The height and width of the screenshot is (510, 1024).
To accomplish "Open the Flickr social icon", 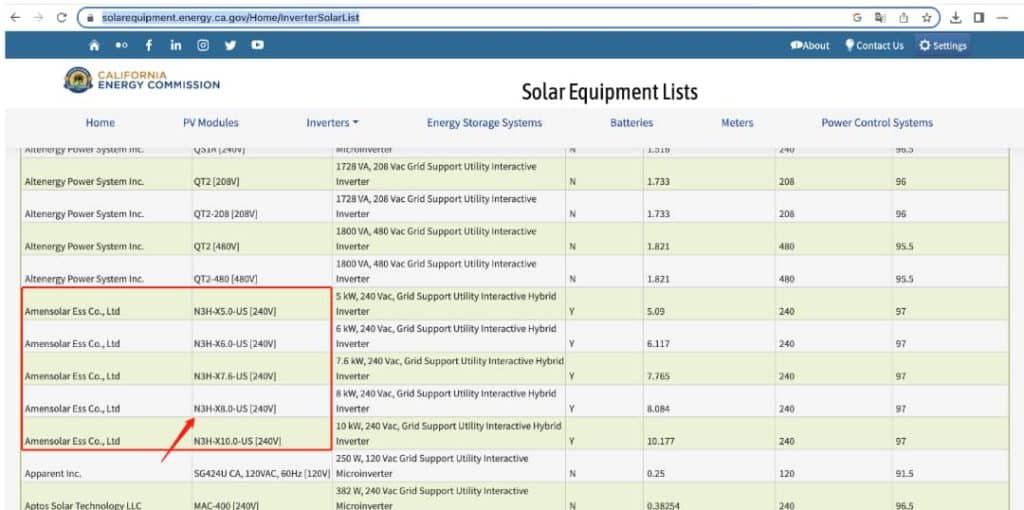I will (122, 45).
